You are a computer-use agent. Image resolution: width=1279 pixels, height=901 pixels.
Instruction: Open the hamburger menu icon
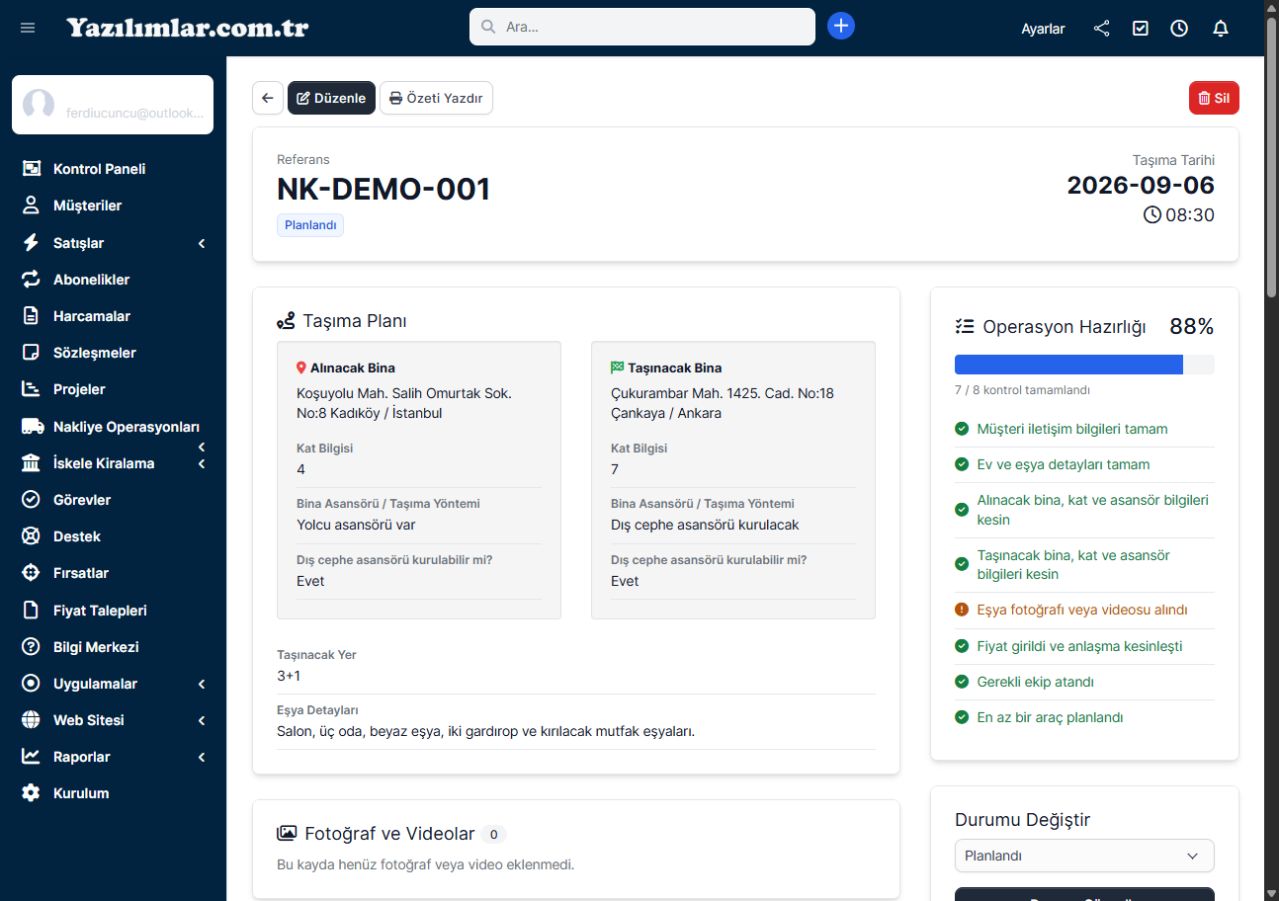coord(28,28)
